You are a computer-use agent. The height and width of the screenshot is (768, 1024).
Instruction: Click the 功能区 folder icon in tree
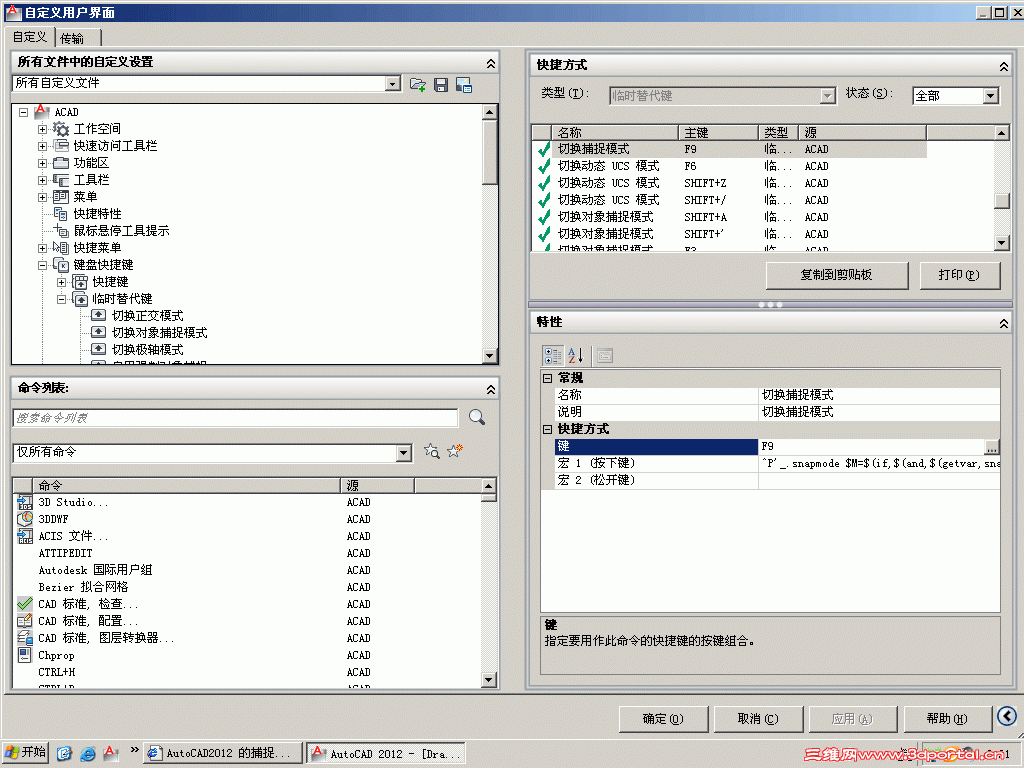point(61,163)
